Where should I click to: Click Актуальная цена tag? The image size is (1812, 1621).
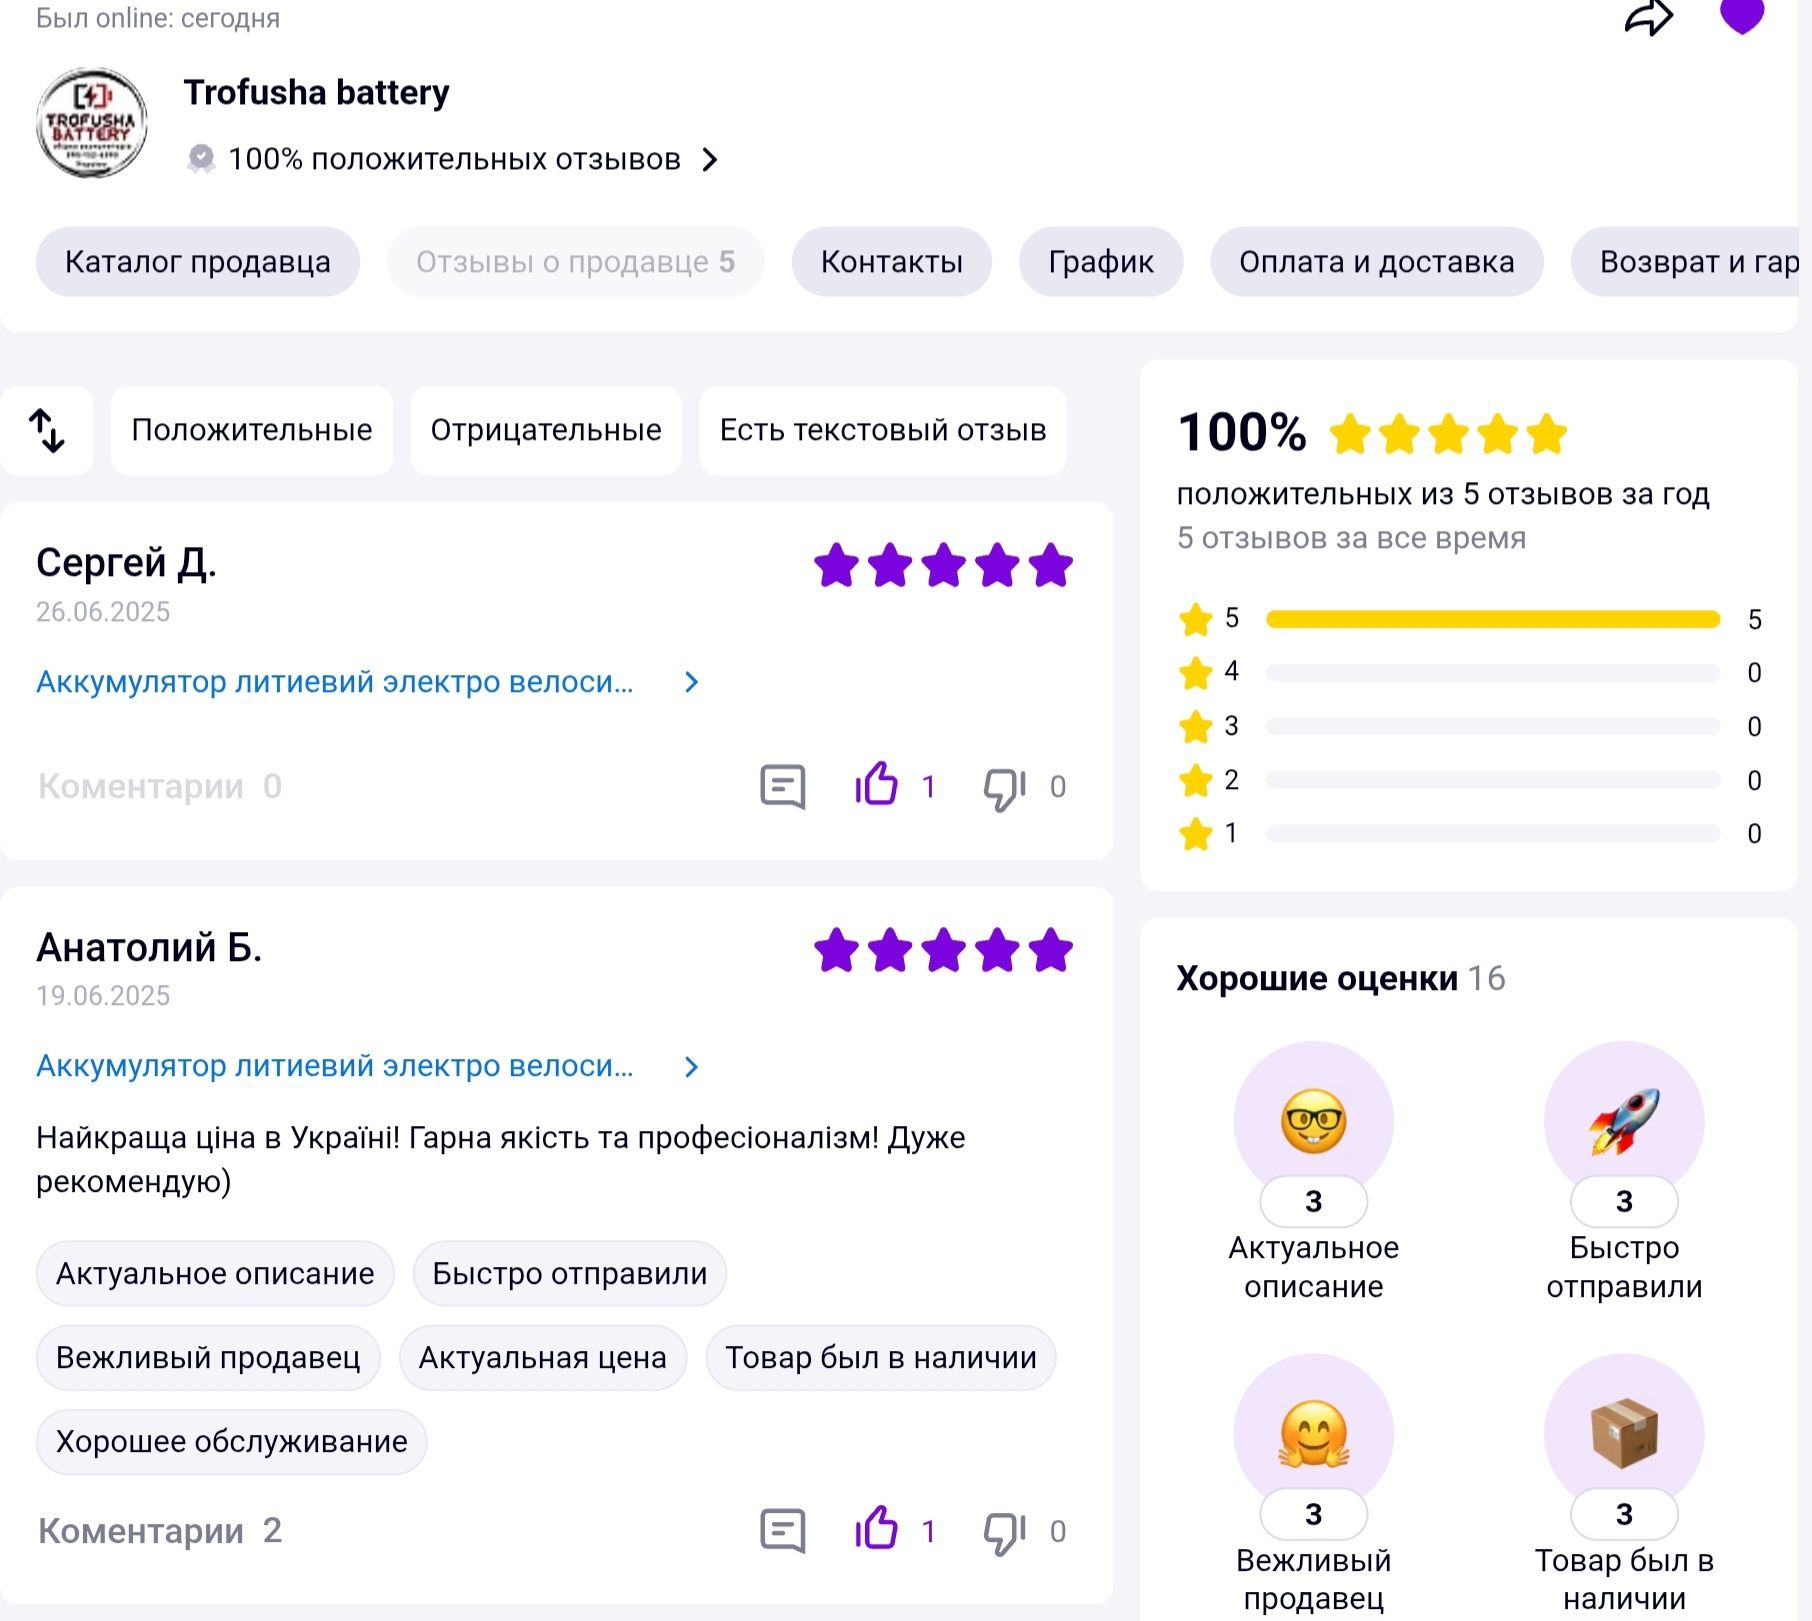pos(543,1358)
